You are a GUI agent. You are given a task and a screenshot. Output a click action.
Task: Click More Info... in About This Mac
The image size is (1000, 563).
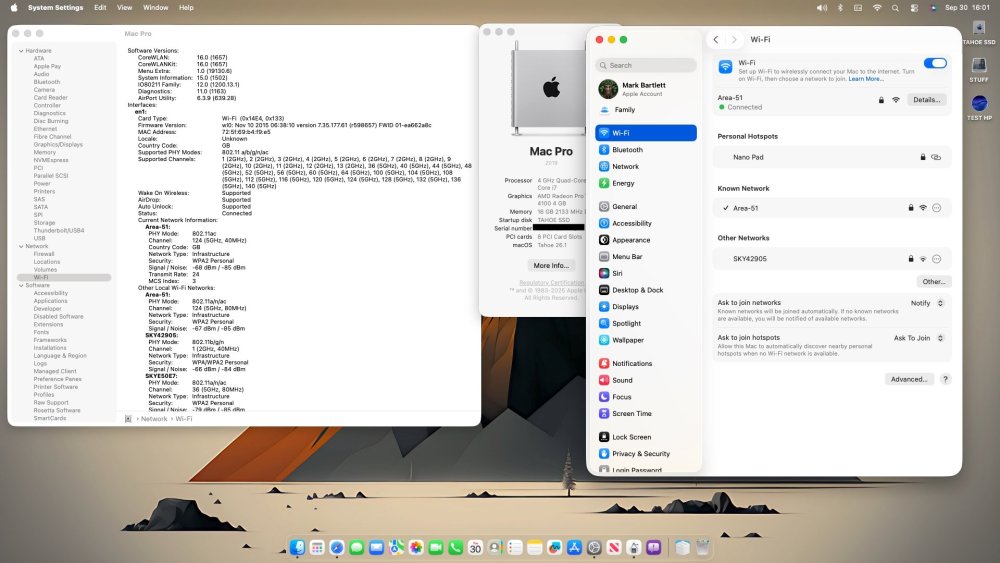(551, 265)
